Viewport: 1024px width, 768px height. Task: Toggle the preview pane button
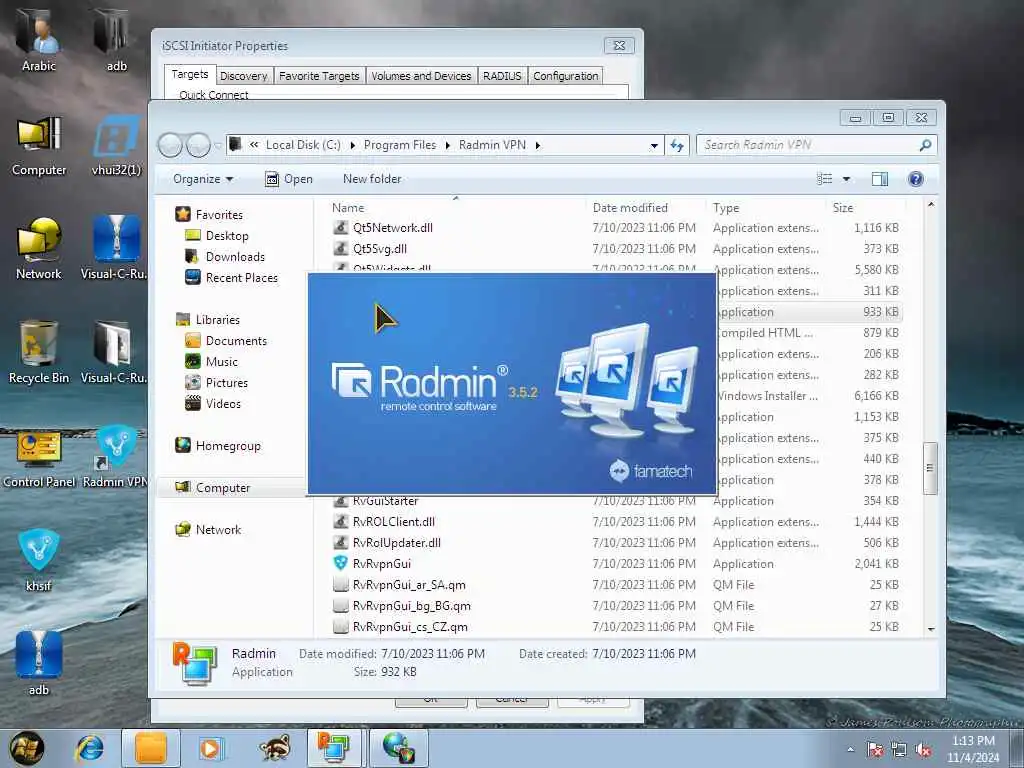tap(880, 179)
